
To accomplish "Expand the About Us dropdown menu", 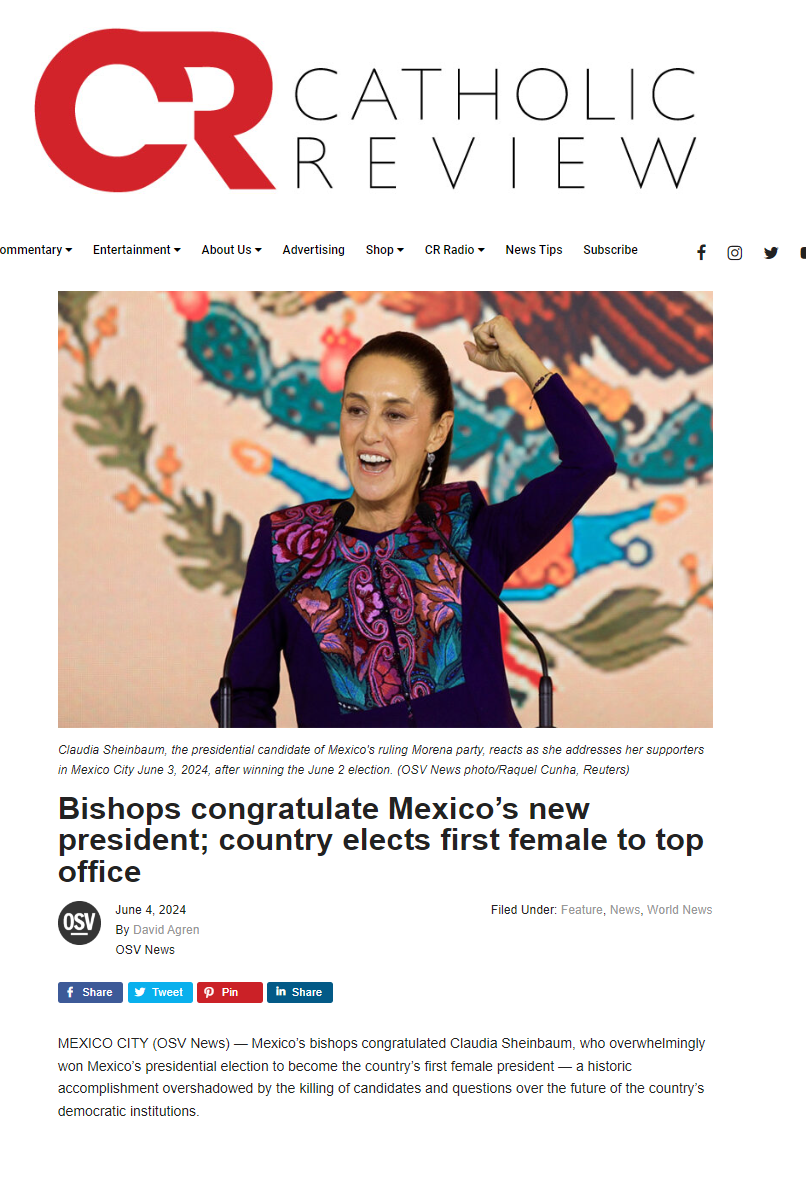I will 231,250.
